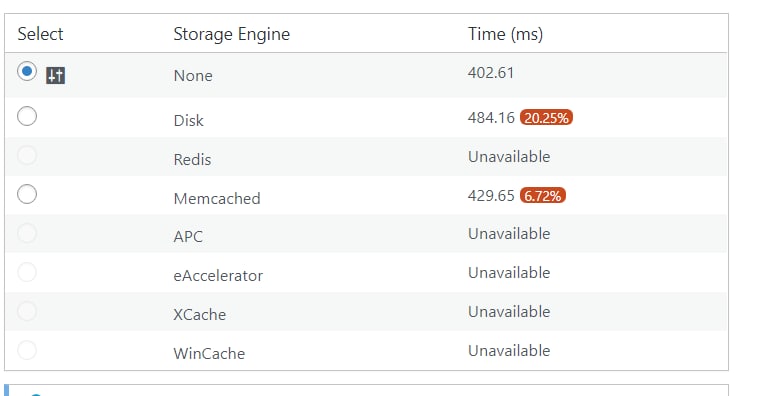Click the Select column header
The image size is (761, 396).
coord(40,34)
